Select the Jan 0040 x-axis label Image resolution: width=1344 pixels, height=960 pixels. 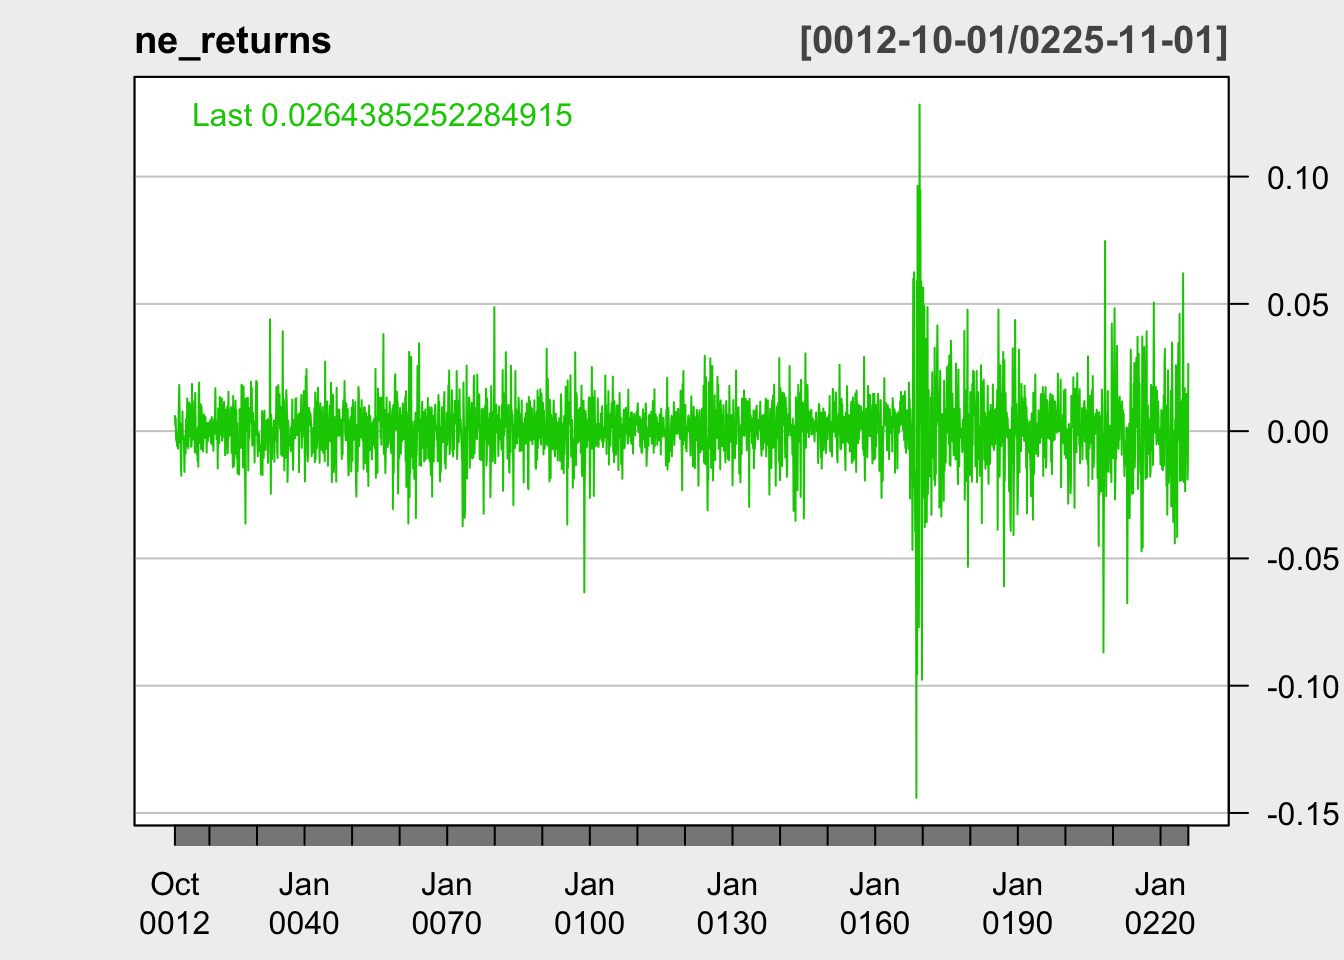pos(304,903)
